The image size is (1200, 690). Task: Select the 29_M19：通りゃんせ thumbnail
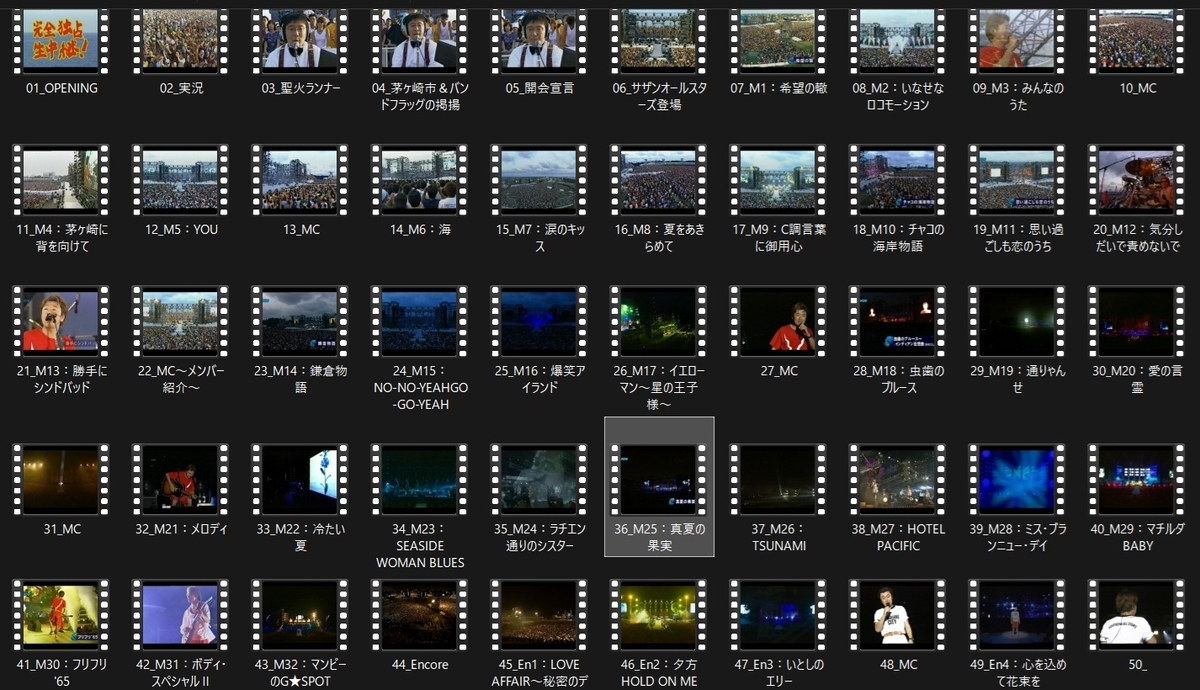coord(1018,321)
